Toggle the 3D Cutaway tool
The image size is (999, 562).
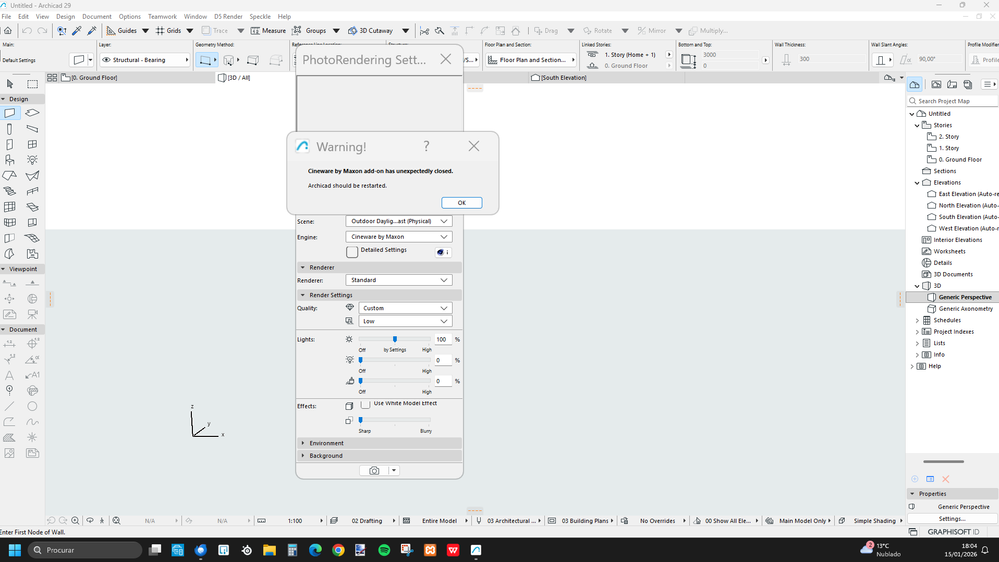tap(370, 31)
